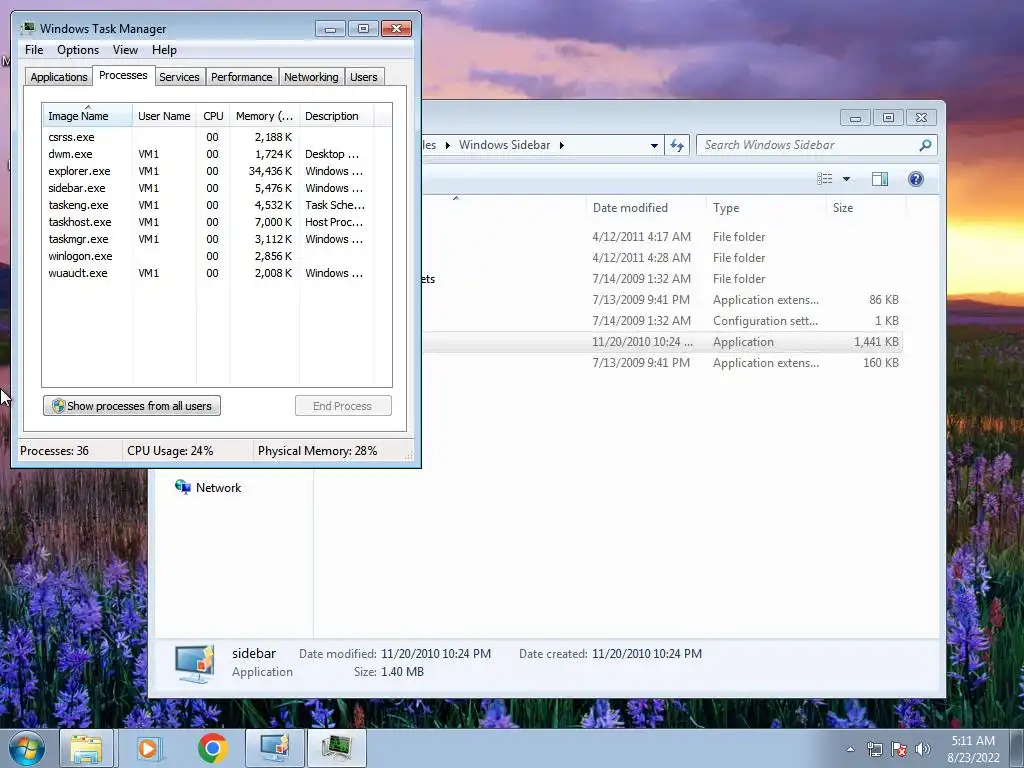Open Action Center flag icon
The width and height of the screenshot is (1024, 768).
(x=899, y=749)
